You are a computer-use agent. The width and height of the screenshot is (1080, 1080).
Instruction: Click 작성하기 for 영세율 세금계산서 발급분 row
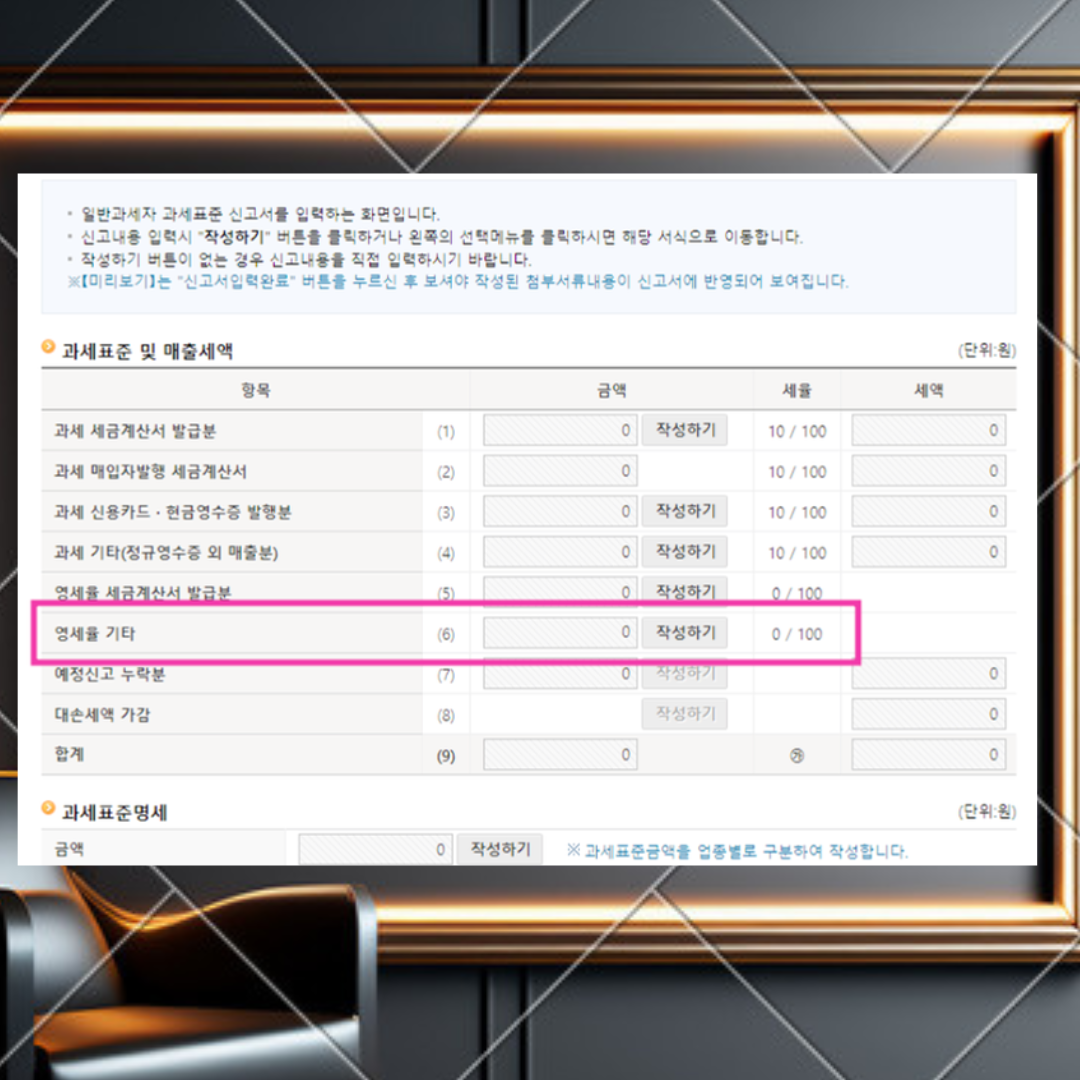tap(685, 591)
